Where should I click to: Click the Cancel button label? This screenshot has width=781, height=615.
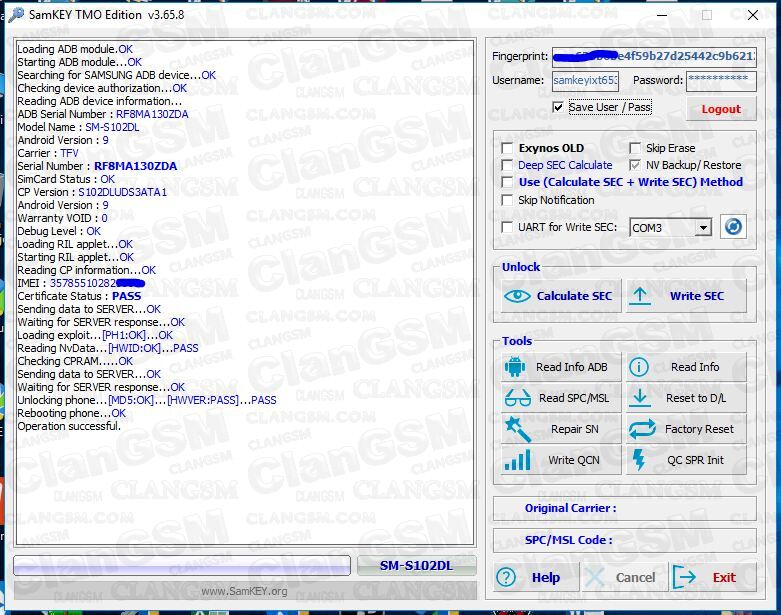(x=635, y=578)
